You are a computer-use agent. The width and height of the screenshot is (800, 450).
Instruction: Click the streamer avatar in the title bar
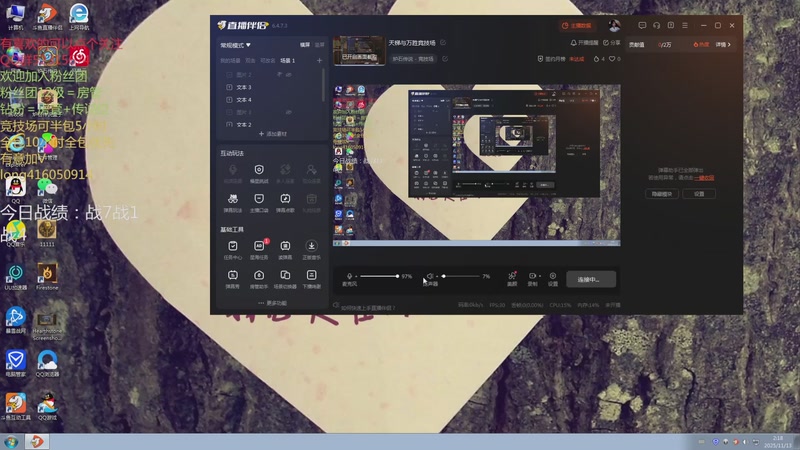[x=614, y=25]
